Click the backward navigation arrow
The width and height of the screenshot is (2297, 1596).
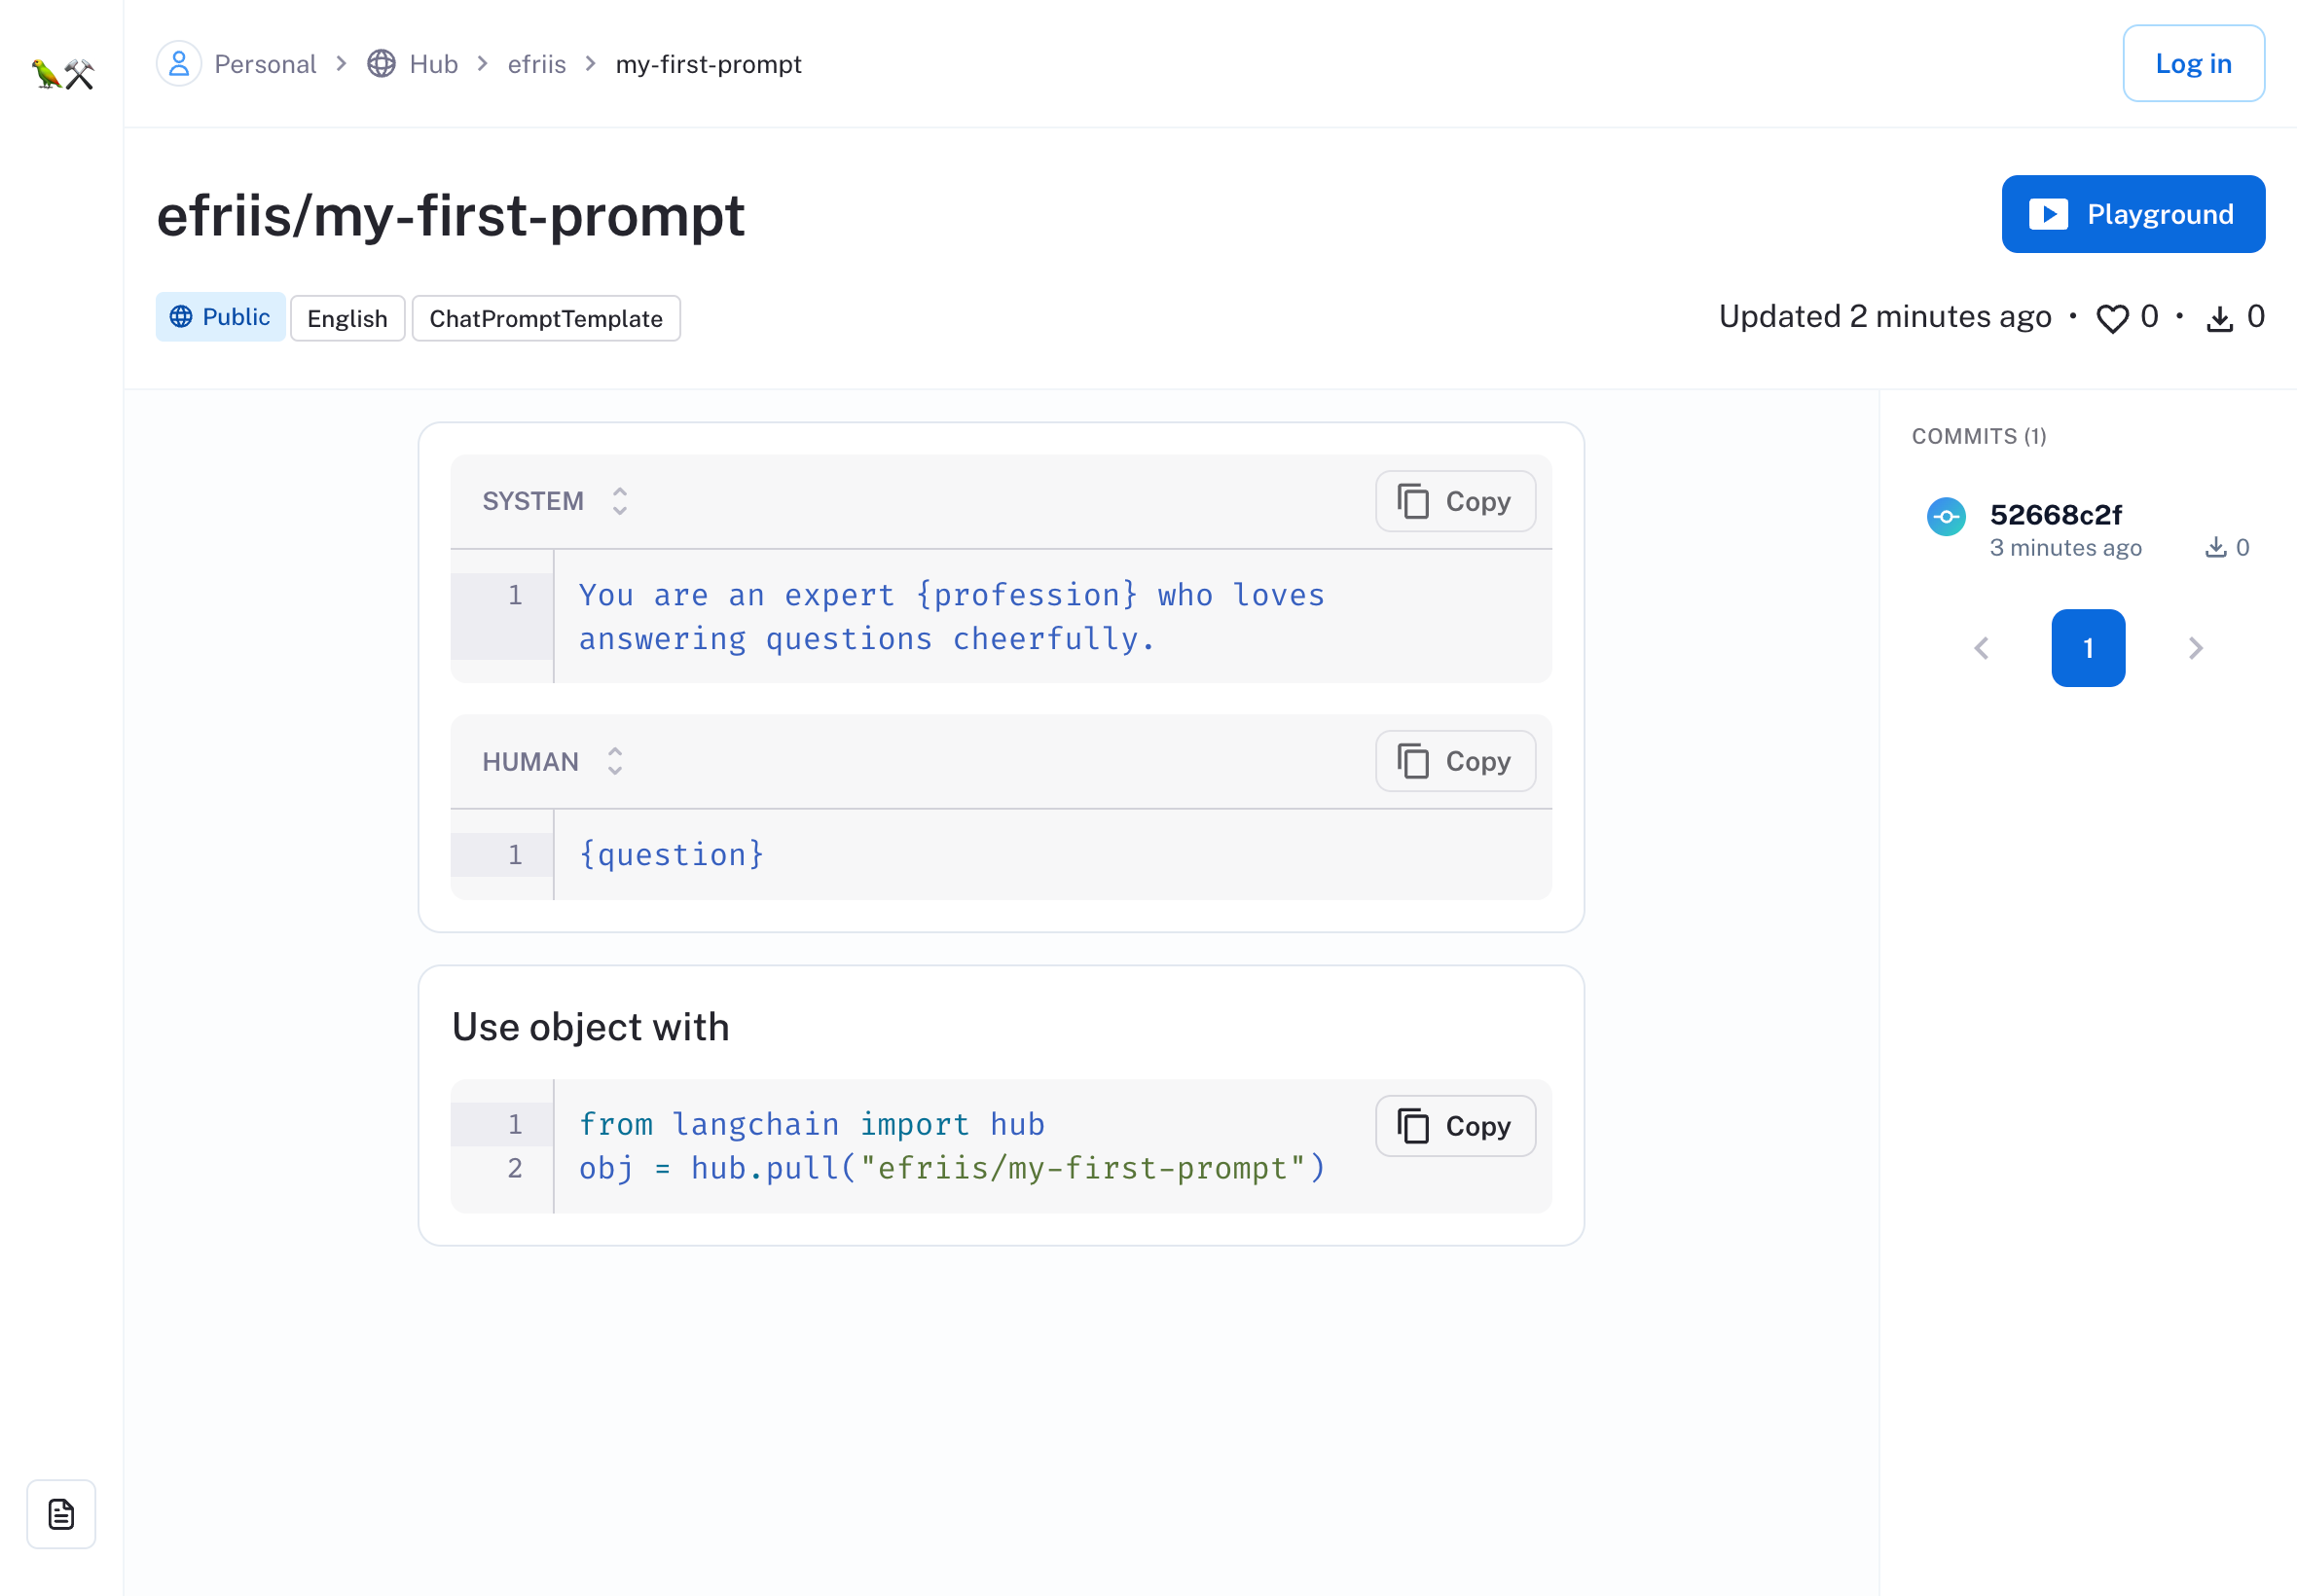click(1981, 647)
